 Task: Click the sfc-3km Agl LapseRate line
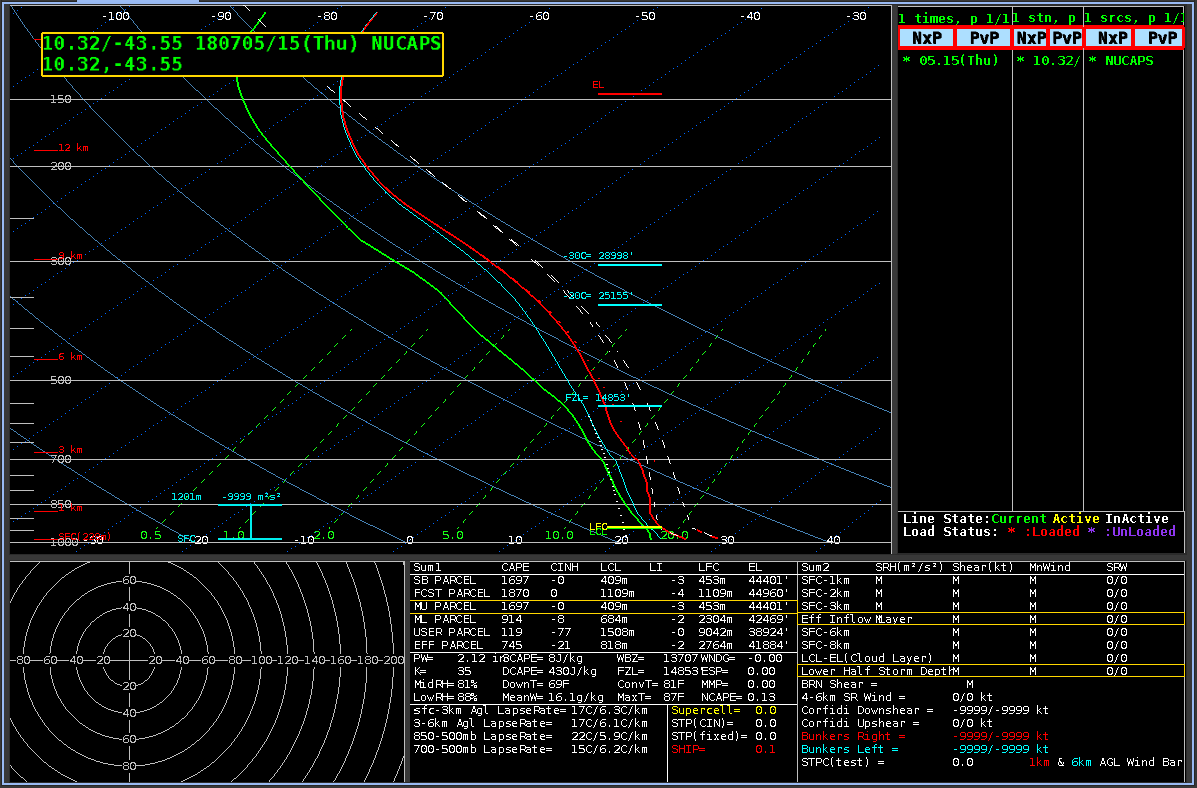(x=530, y=710)
